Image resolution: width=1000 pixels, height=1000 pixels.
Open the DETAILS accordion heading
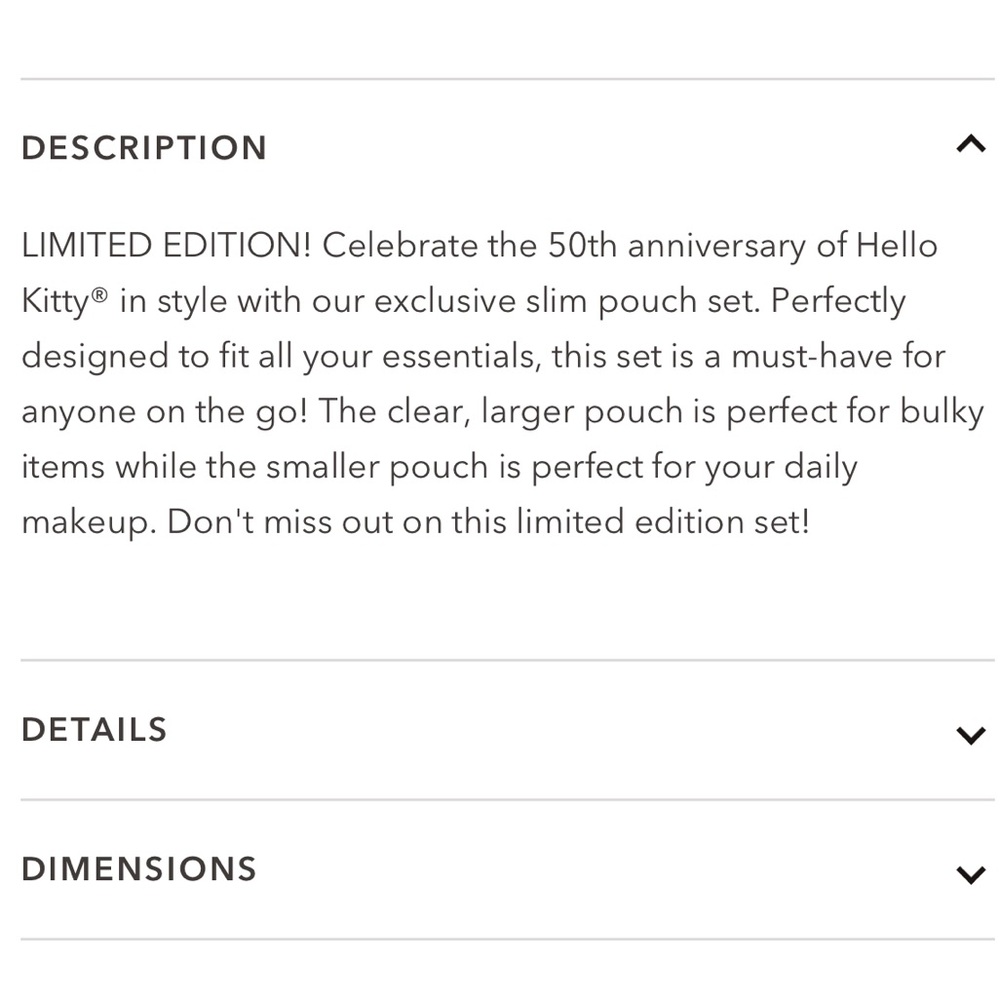pyautogui.click(x=94, y=730)
